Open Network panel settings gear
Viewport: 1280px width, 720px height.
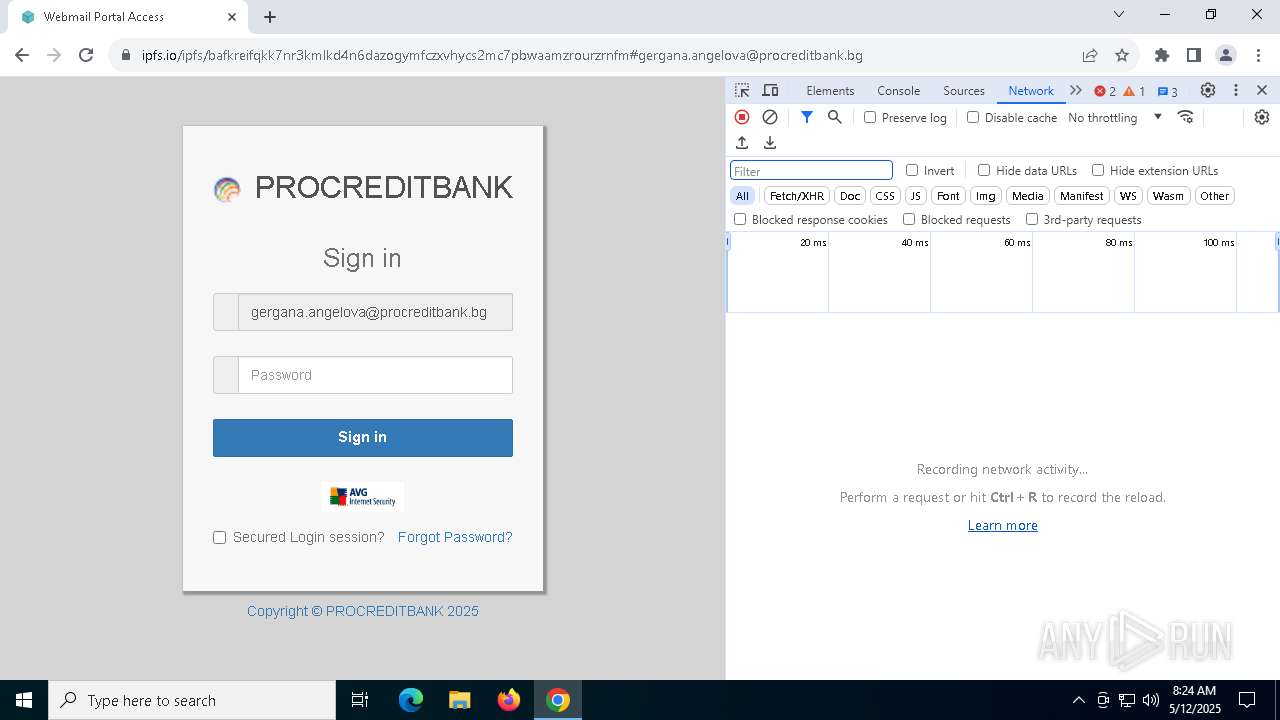click(1262, 117)
